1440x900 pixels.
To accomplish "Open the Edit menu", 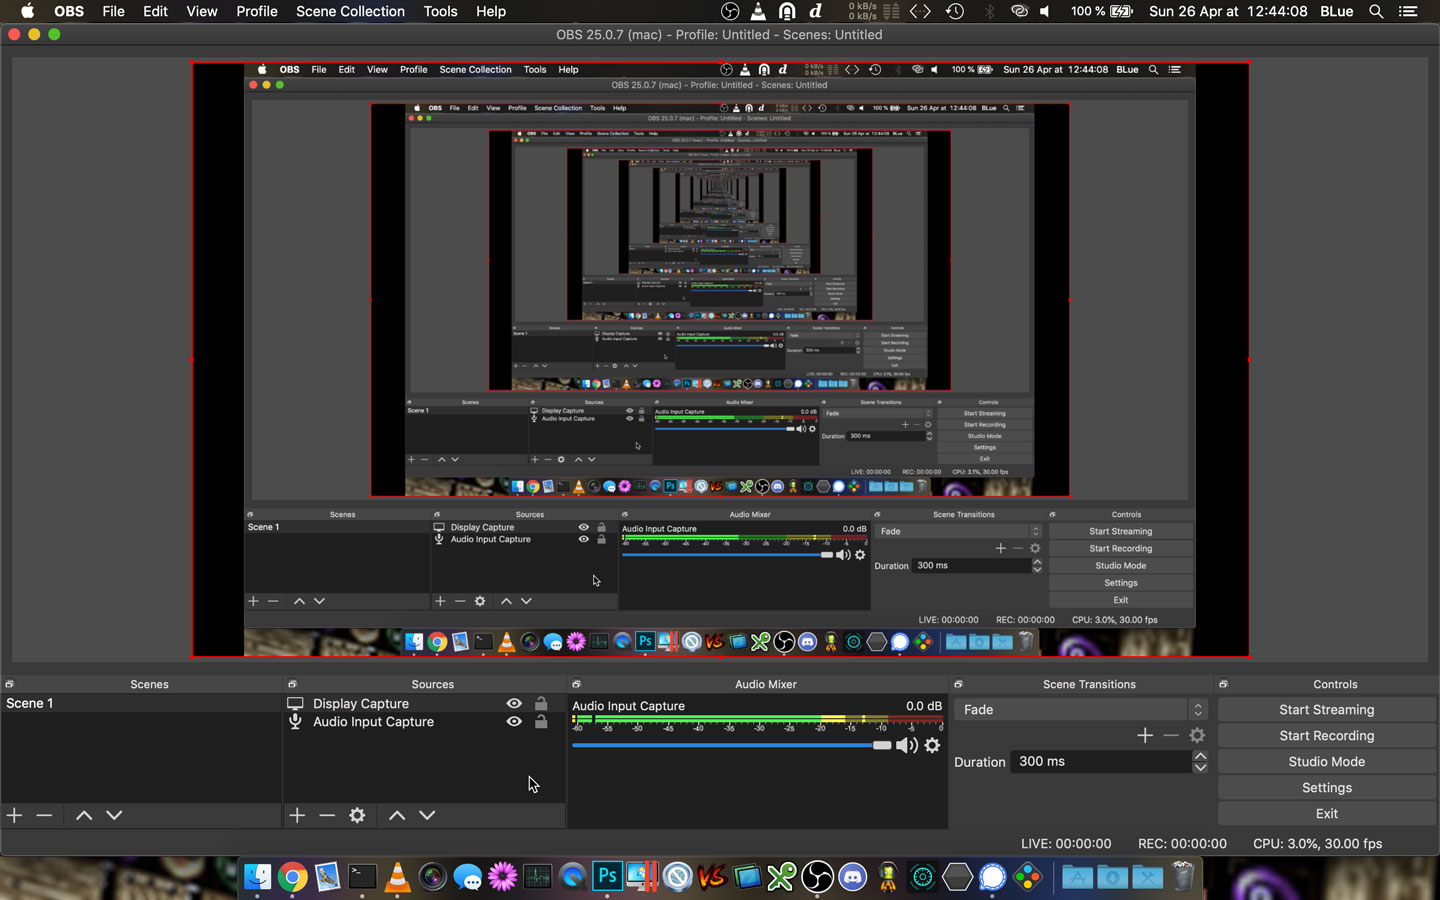I will point(155,11).
